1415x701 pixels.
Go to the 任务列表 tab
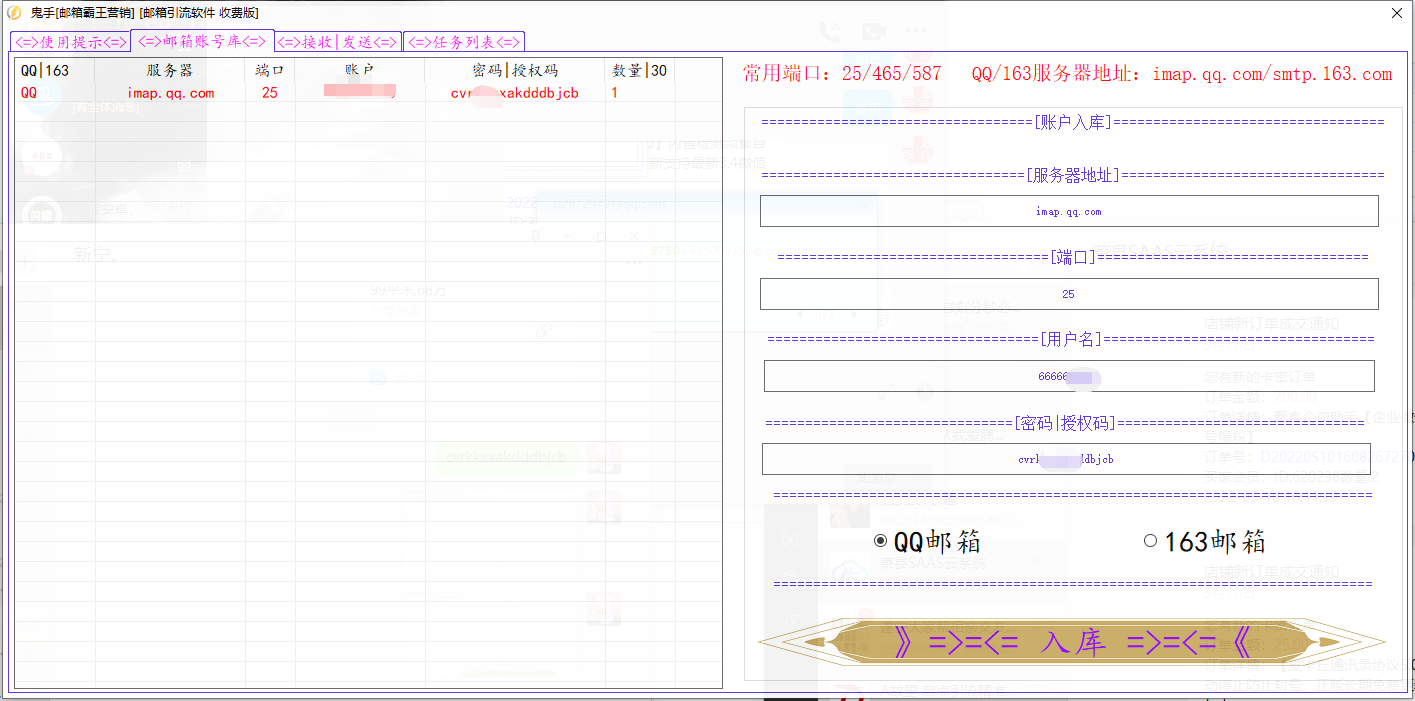pyautogui.click(x=464, y=42)
